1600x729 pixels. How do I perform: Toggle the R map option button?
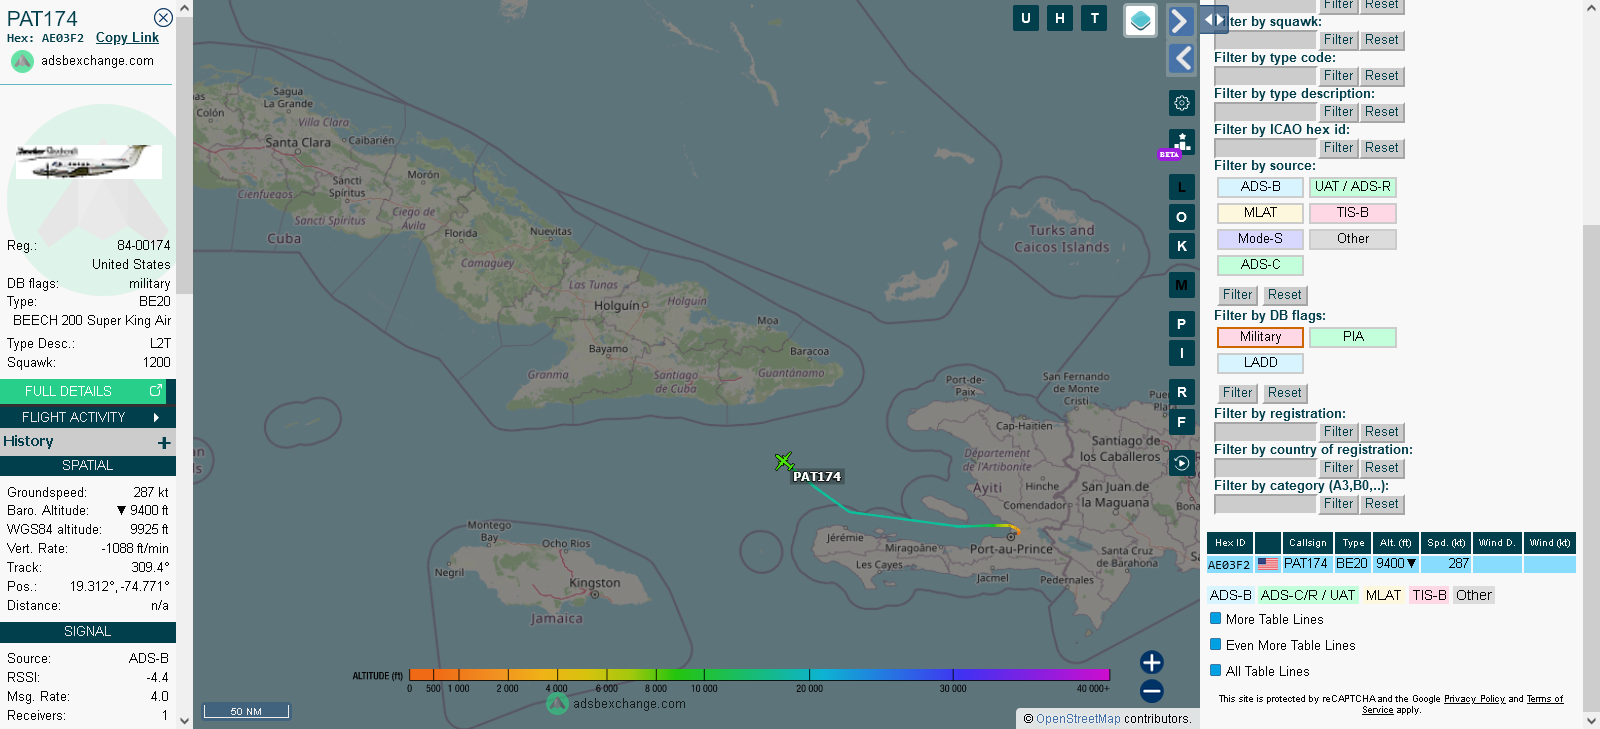(x=1182, y=392)
